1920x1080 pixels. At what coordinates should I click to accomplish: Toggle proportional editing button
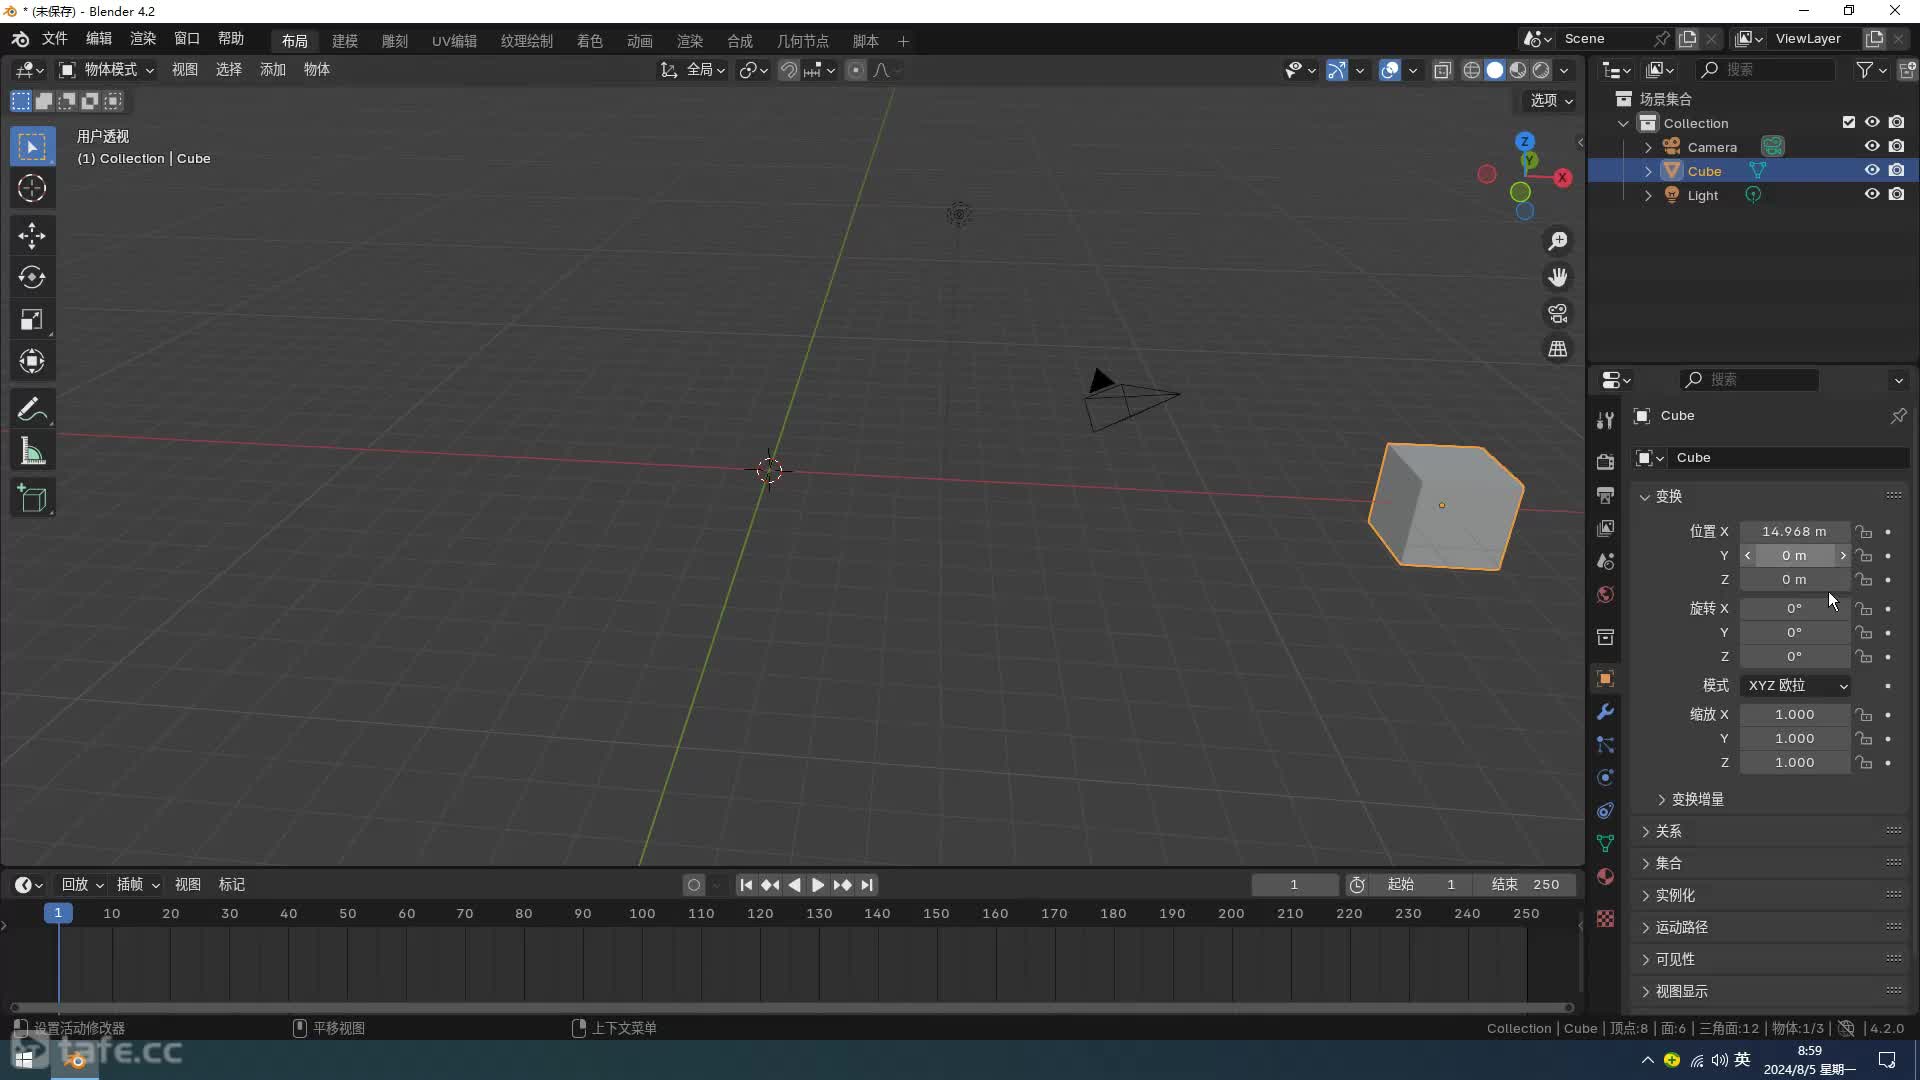(x=856, y=70)
